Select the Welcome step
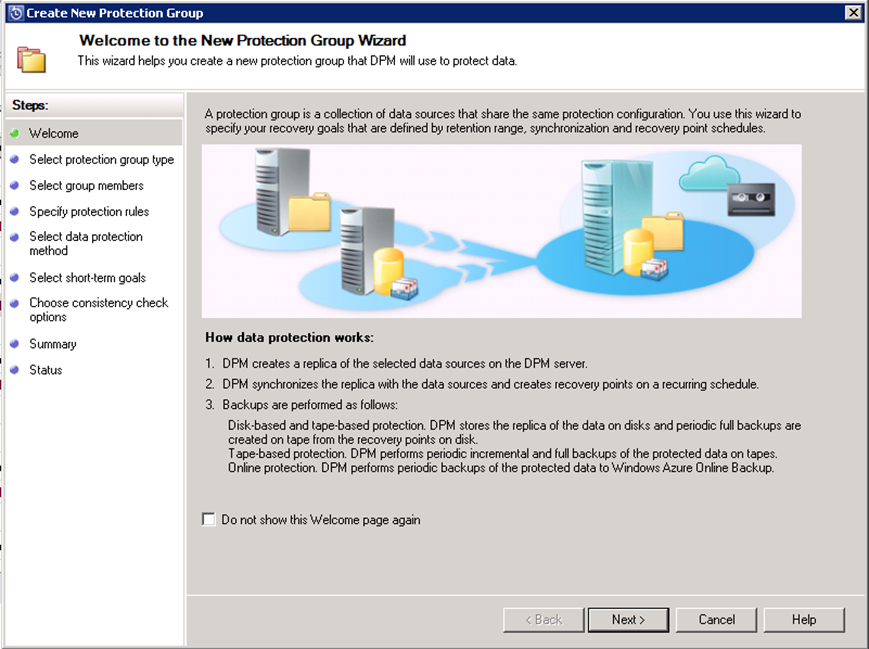 [x=94, y=133]
